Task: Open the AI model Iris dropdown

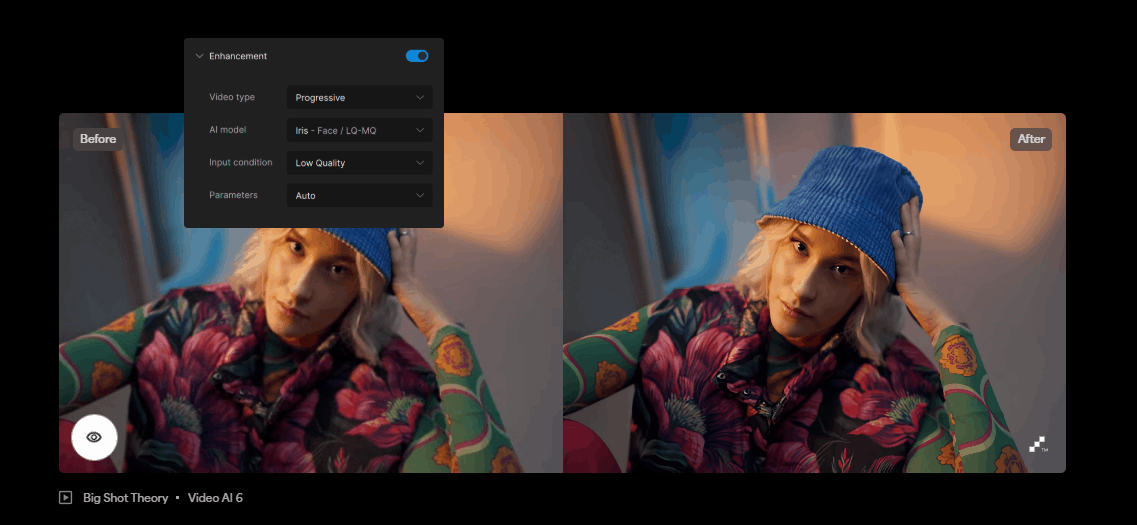Action: coord(360,131)
